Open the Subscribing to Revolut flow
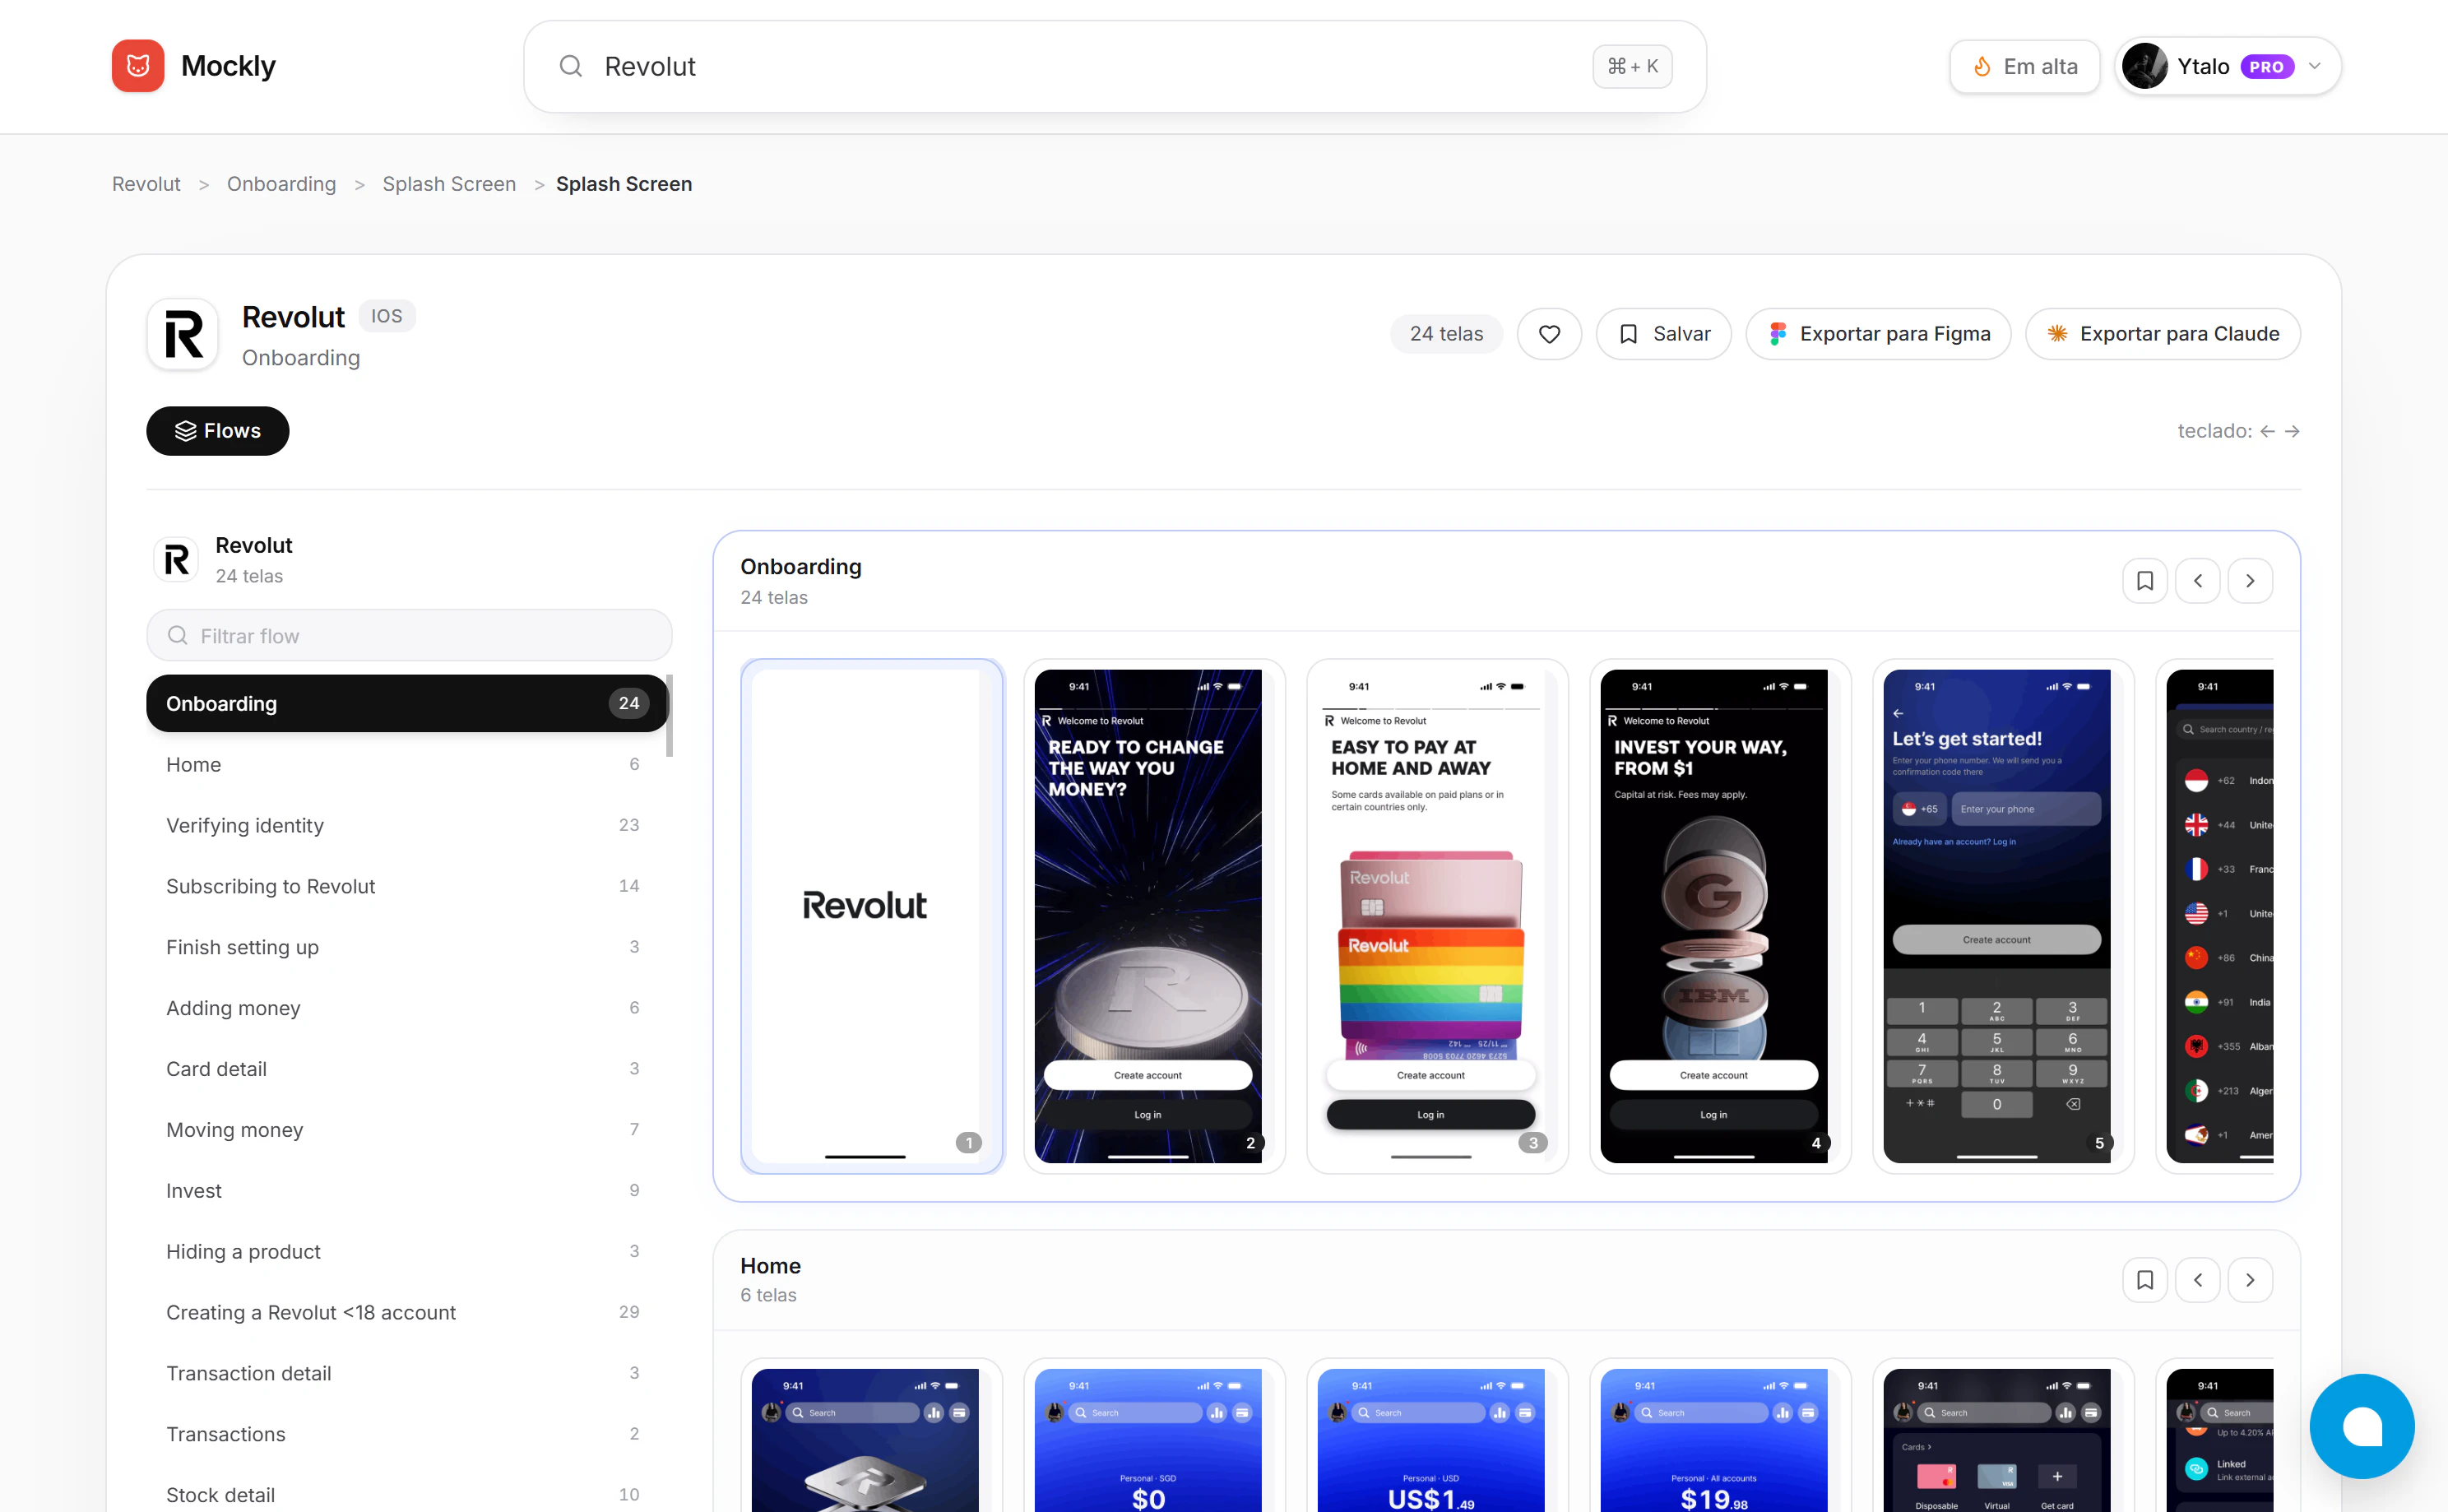Screen dimensions: 2448x1512 pos(270,886)
